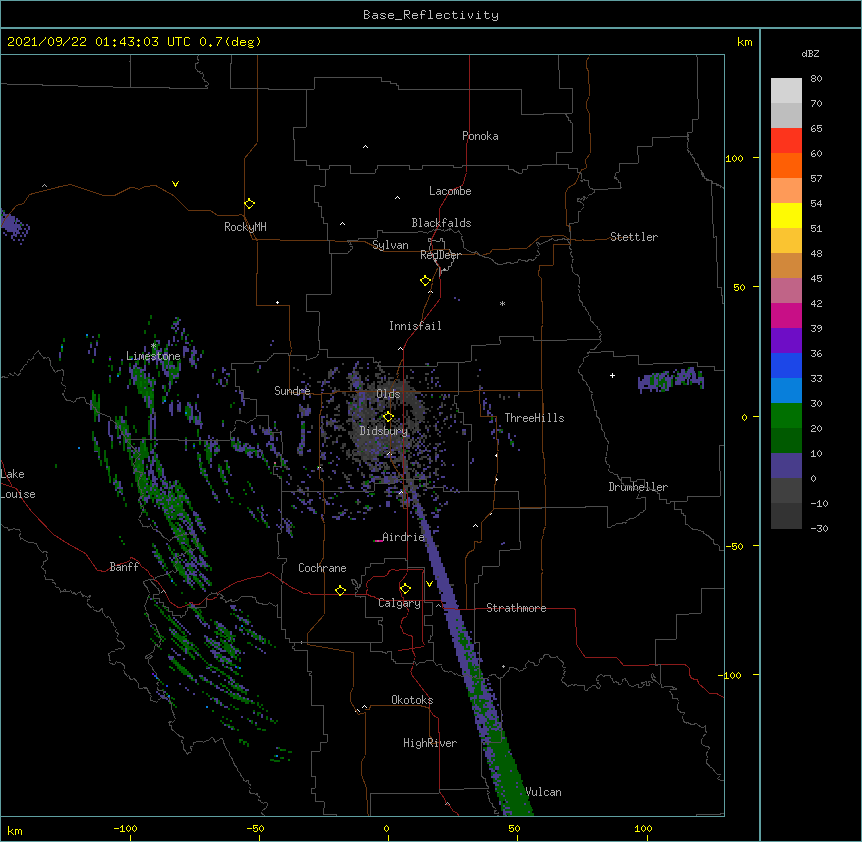This screenshot has width=862, height=842.
Task: Select the yellow diamond marker above the Calgary label
Action: point(405,589)
